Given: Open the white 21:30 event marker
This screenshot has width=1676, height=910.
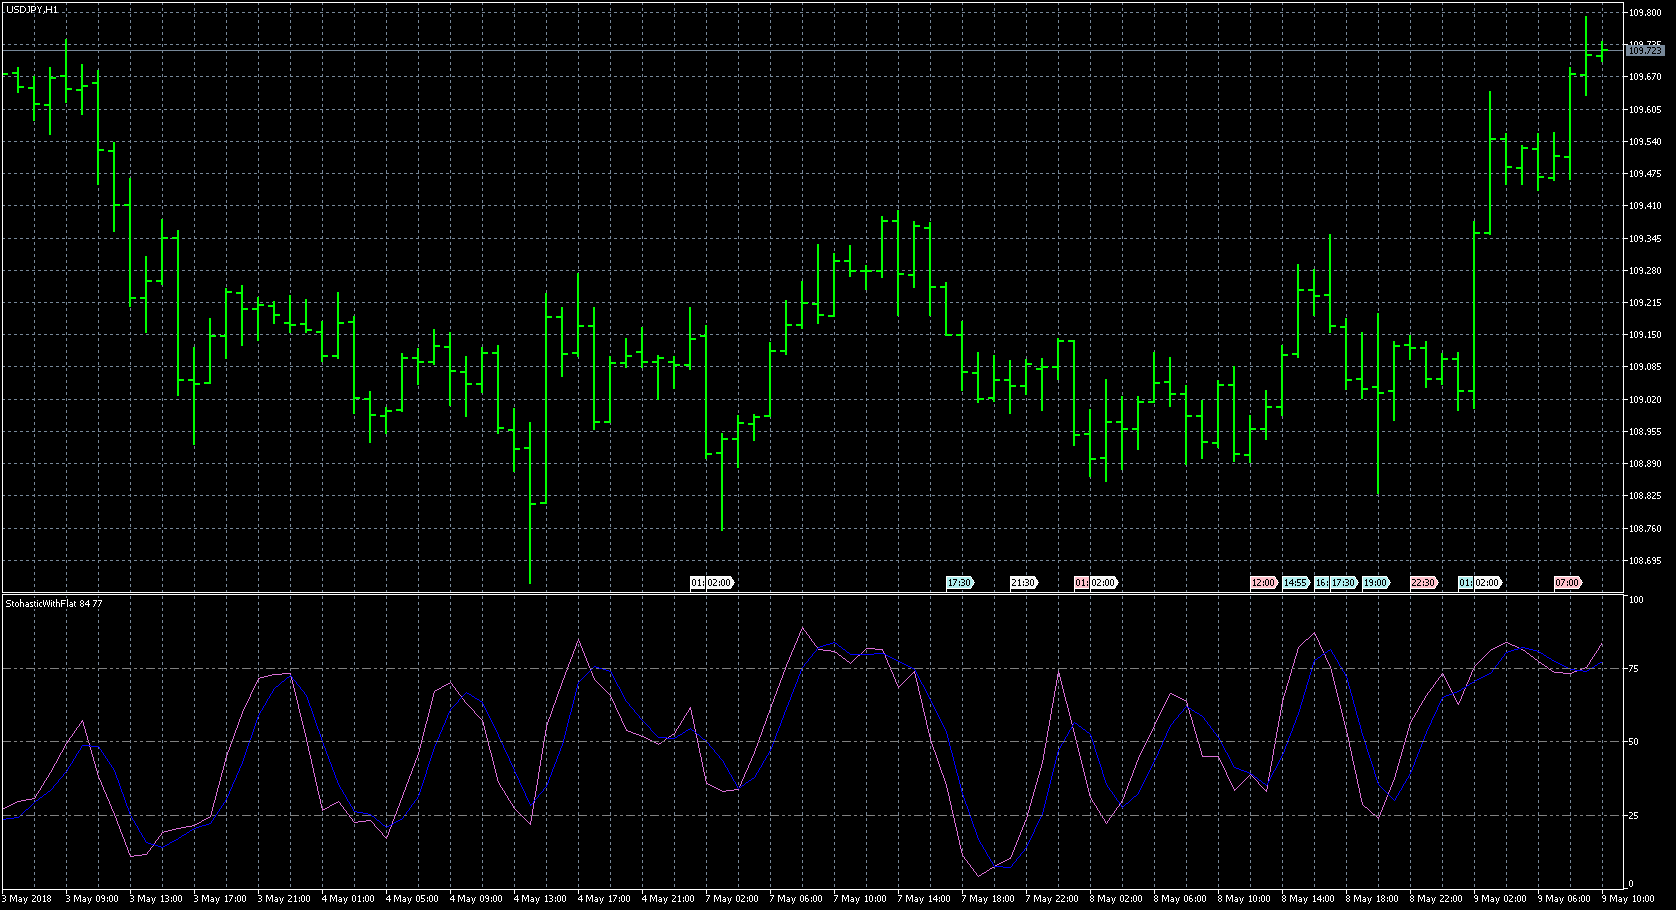Looking at the screenshot, I should [1023, 583].
